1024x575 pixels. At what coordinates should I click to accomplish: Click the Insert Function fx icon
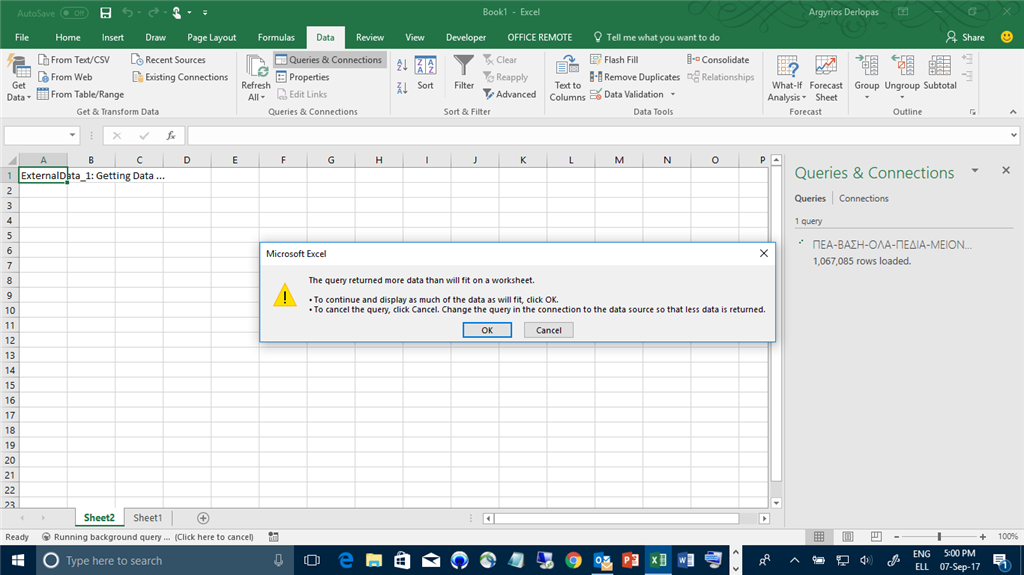click(x=170, y=135)
